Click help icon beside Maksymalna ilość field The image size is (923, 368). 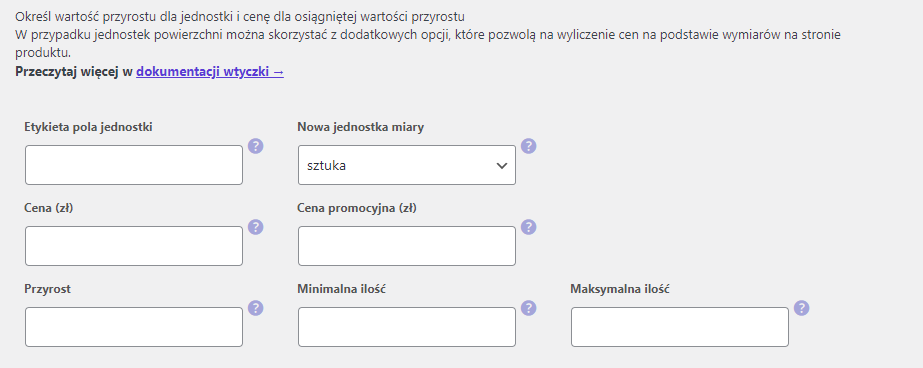802,308
